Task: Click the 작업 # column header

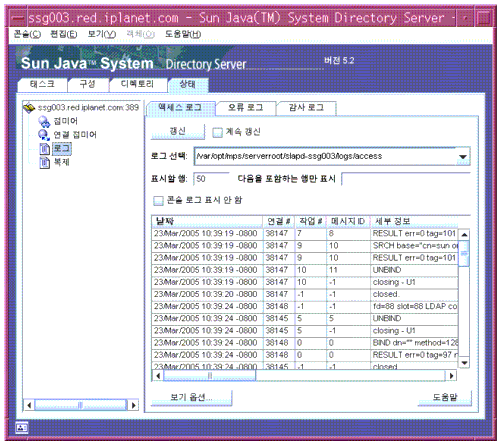Action: (x=310, y=221)
